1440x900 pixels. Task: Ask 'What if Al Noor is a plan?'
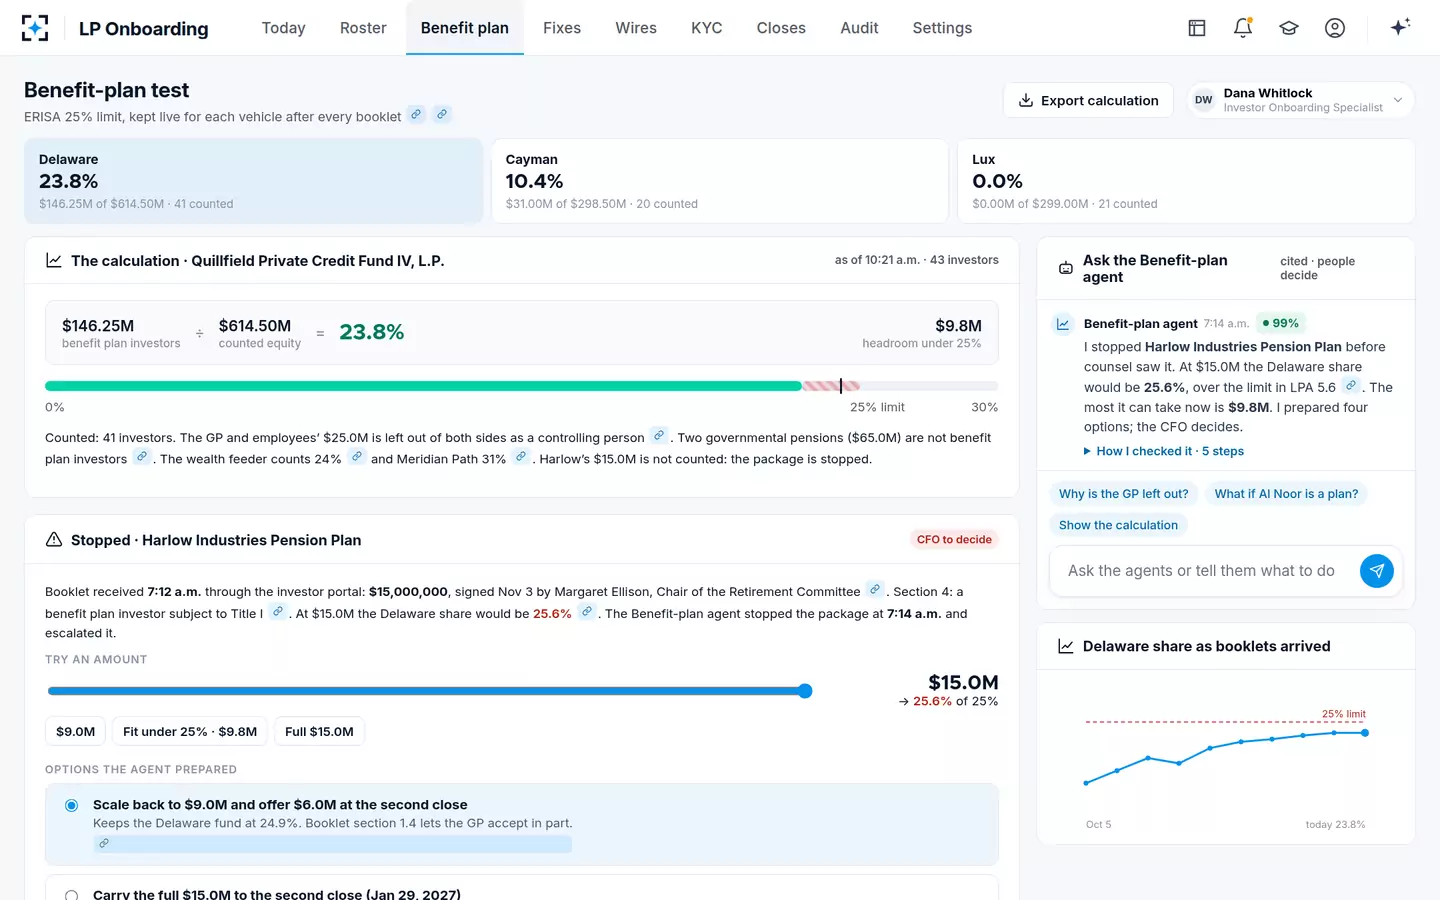[1286, 494]
